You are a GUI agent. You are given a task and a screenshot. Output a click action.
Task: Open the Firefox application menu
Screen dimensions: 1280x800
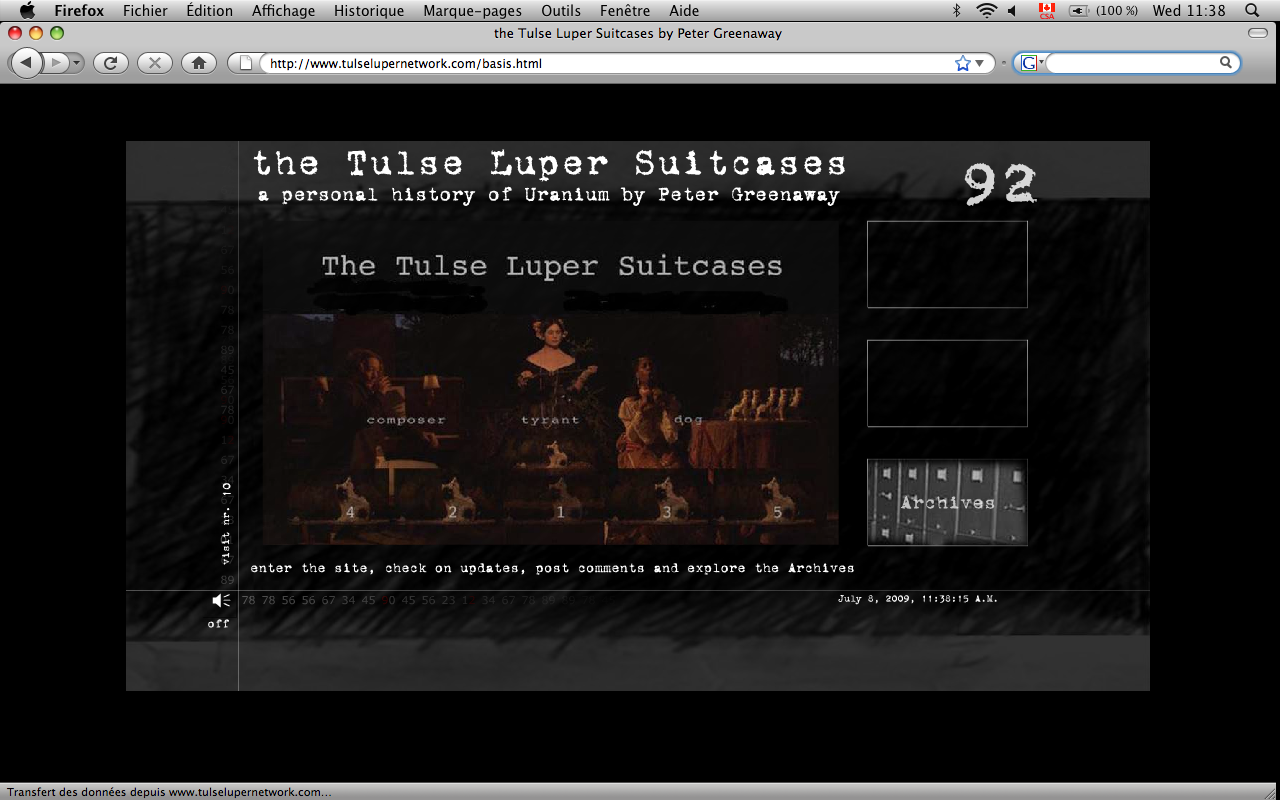click(79, 11)
